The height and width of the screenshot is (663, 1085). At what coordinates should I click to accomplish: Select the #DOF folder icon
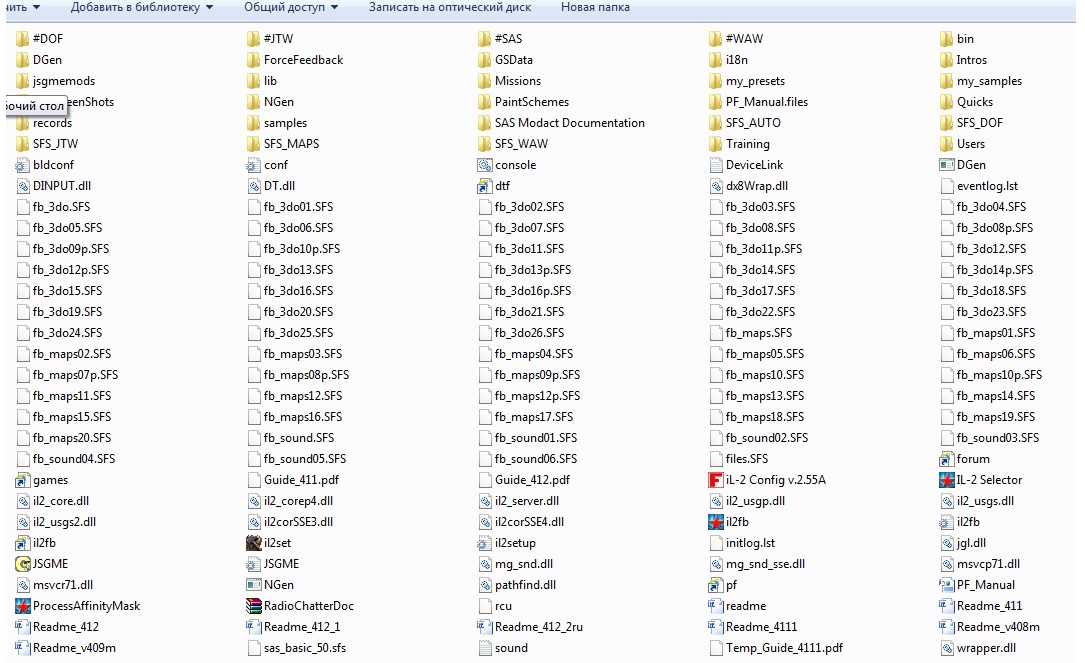click(22, 39)
